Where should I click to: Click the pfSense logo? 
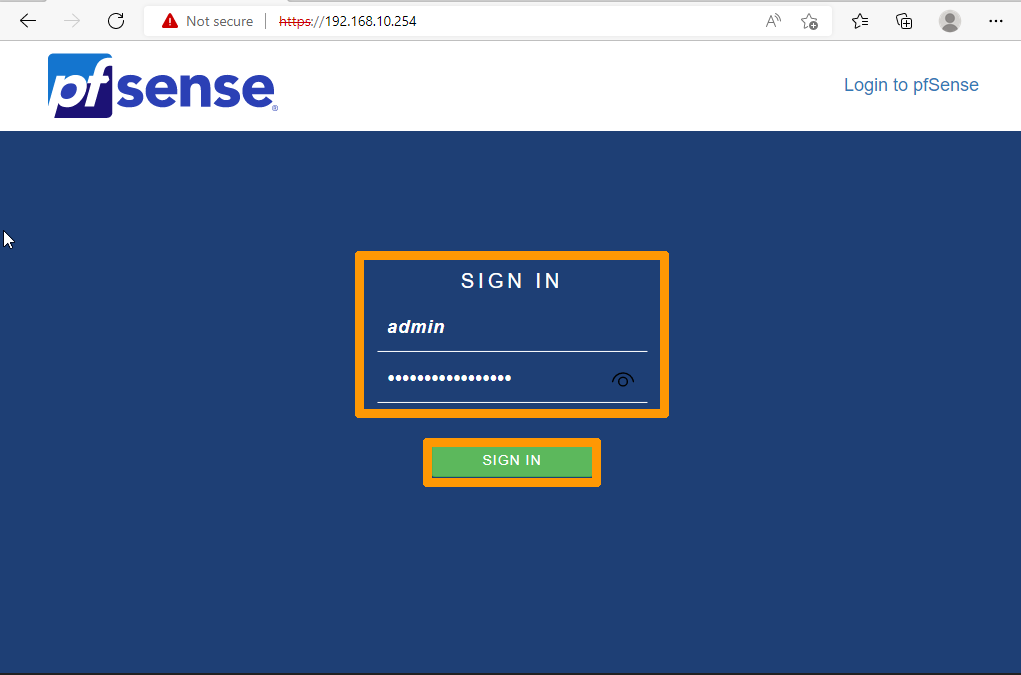click(x=162, y=86)
